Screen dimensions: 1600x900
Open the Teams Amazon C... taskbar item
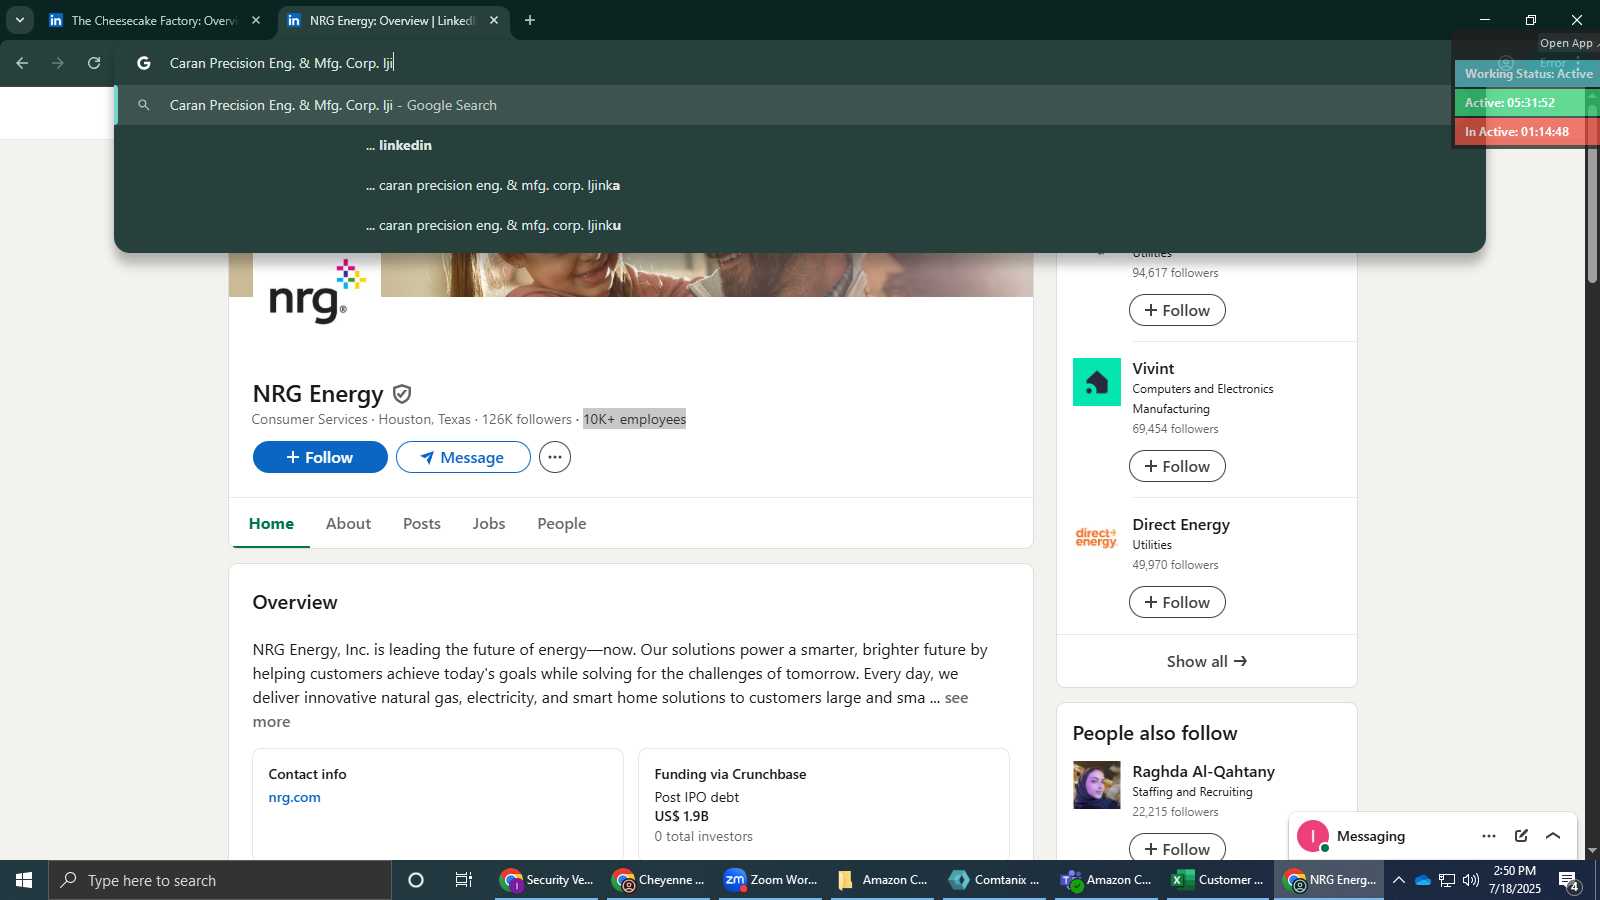point(1108,880)
